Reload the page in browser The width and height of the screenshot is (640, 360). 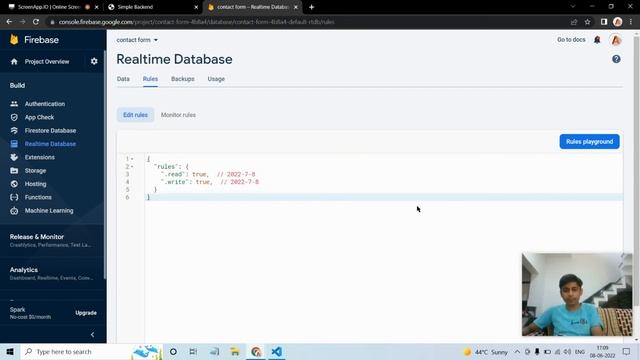click(36, 22)
